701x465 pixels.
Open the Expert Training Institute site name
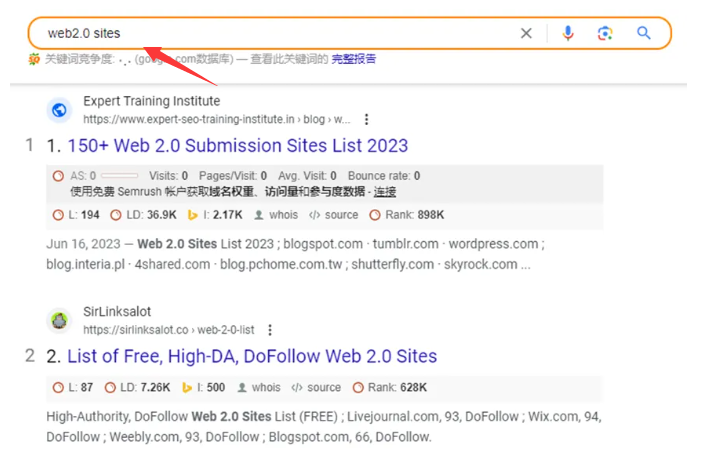152,101
